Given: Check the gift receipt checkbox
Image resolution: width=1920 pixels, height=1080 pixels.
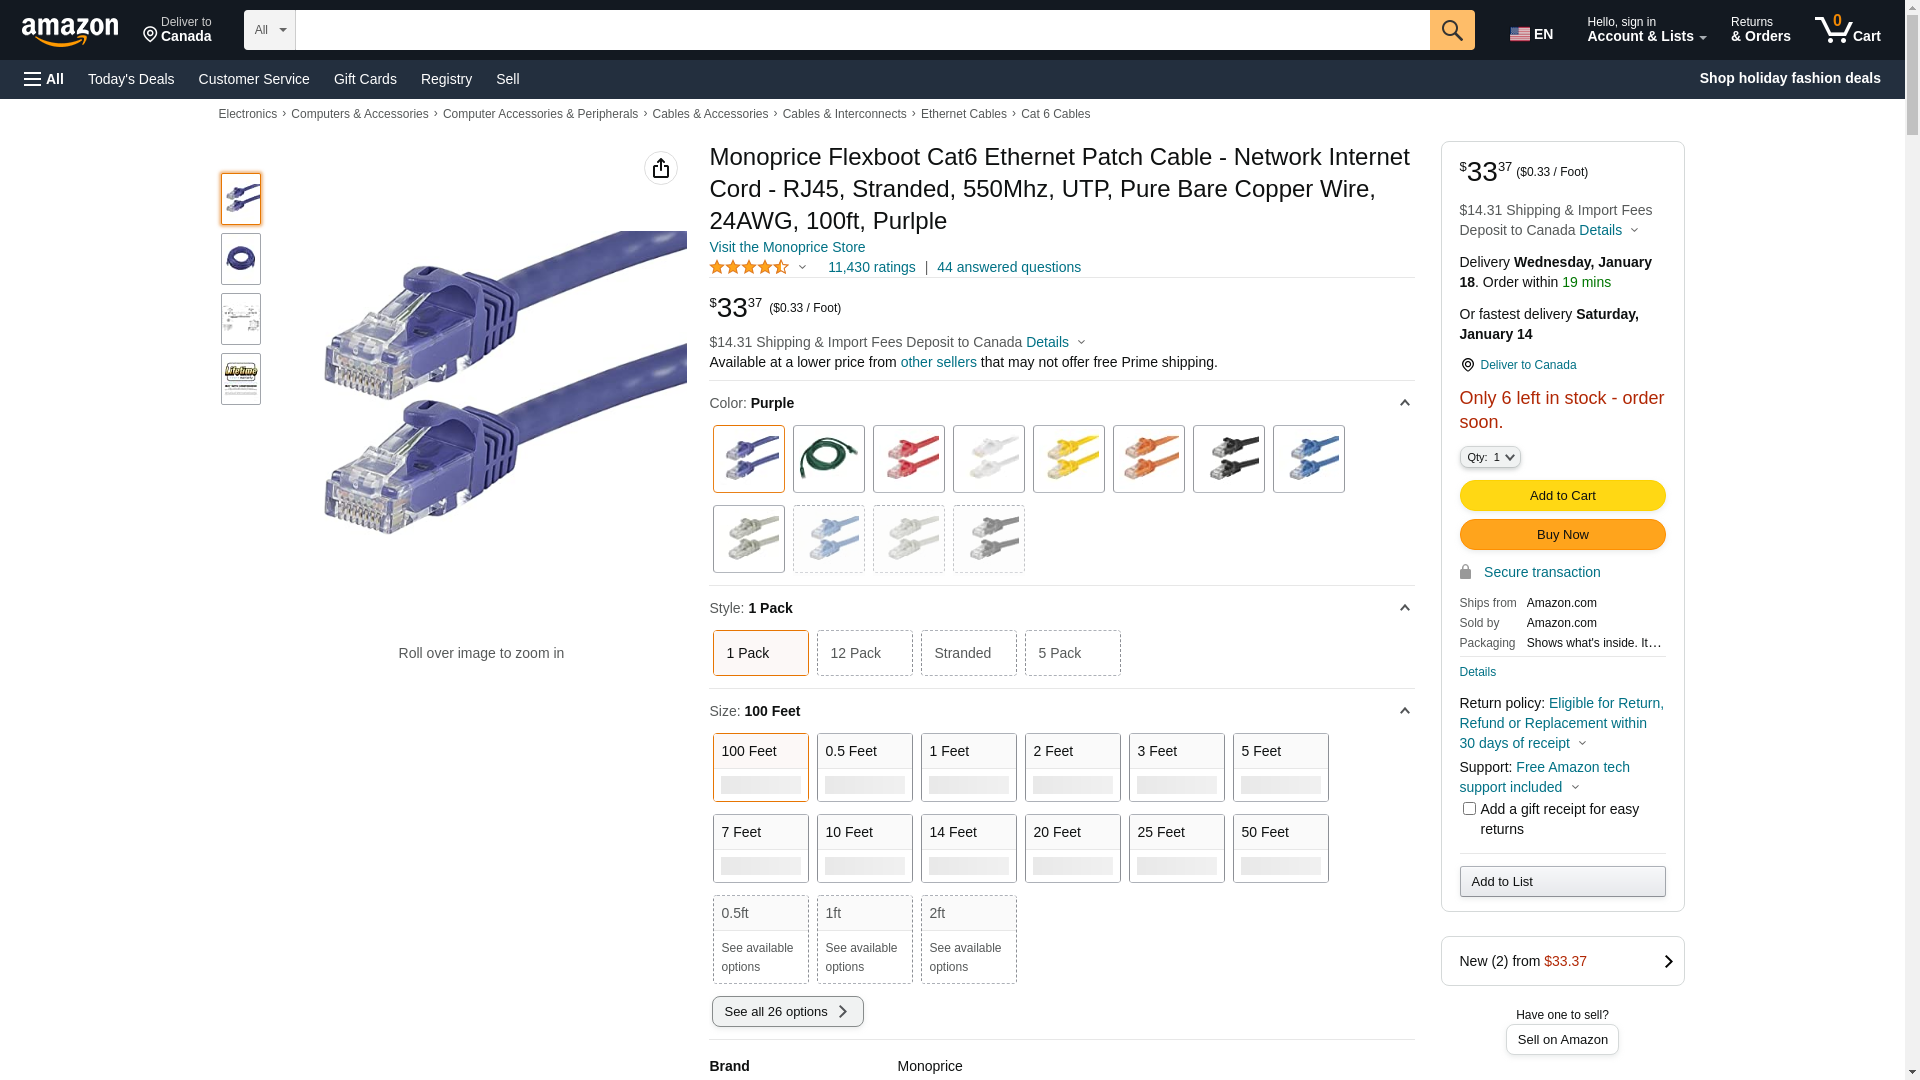Looking at the screenshot, I should pyautogui.click(x=1468, y=808).
